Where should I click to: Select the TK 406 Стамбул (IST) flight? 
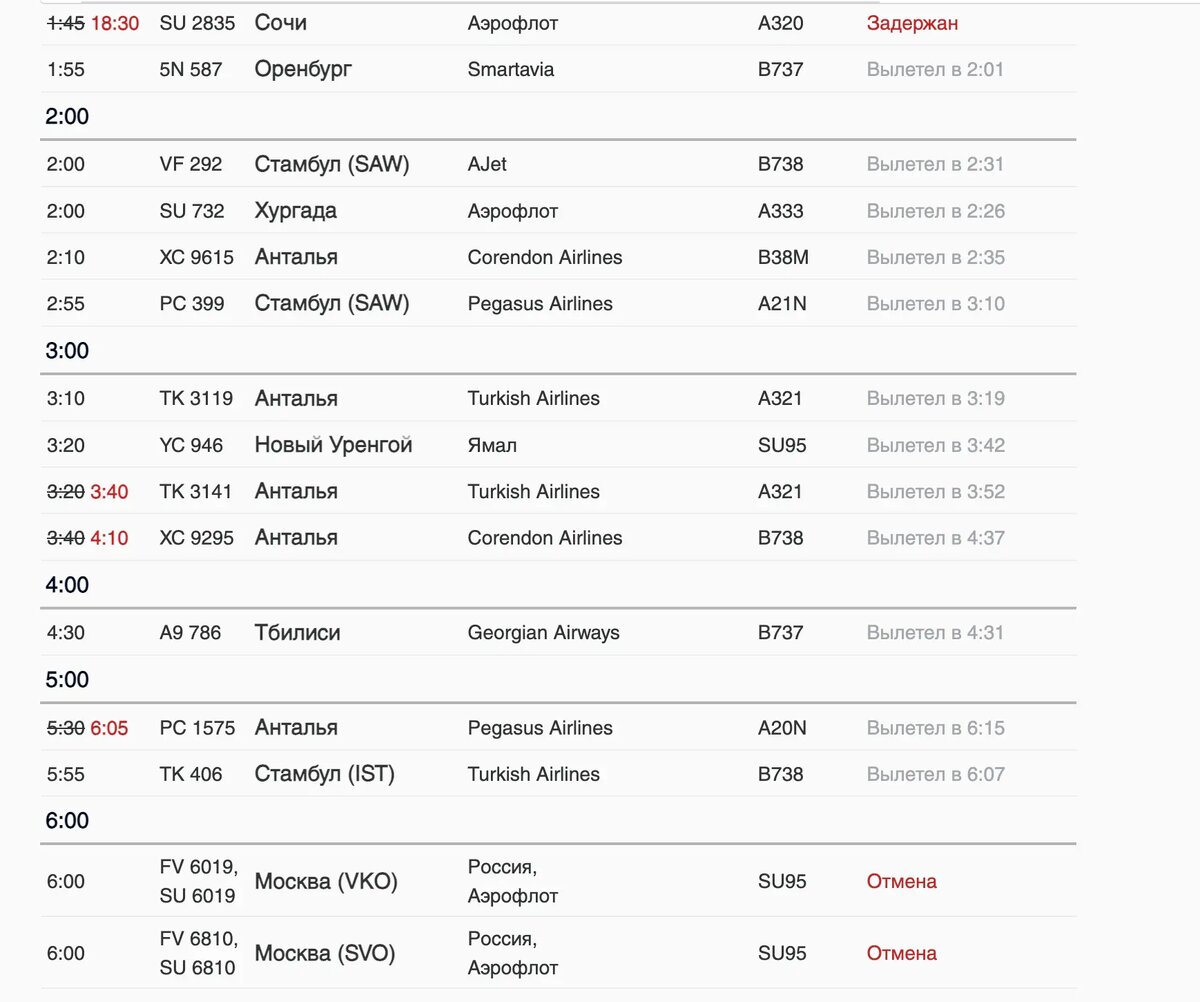point(559,774)
